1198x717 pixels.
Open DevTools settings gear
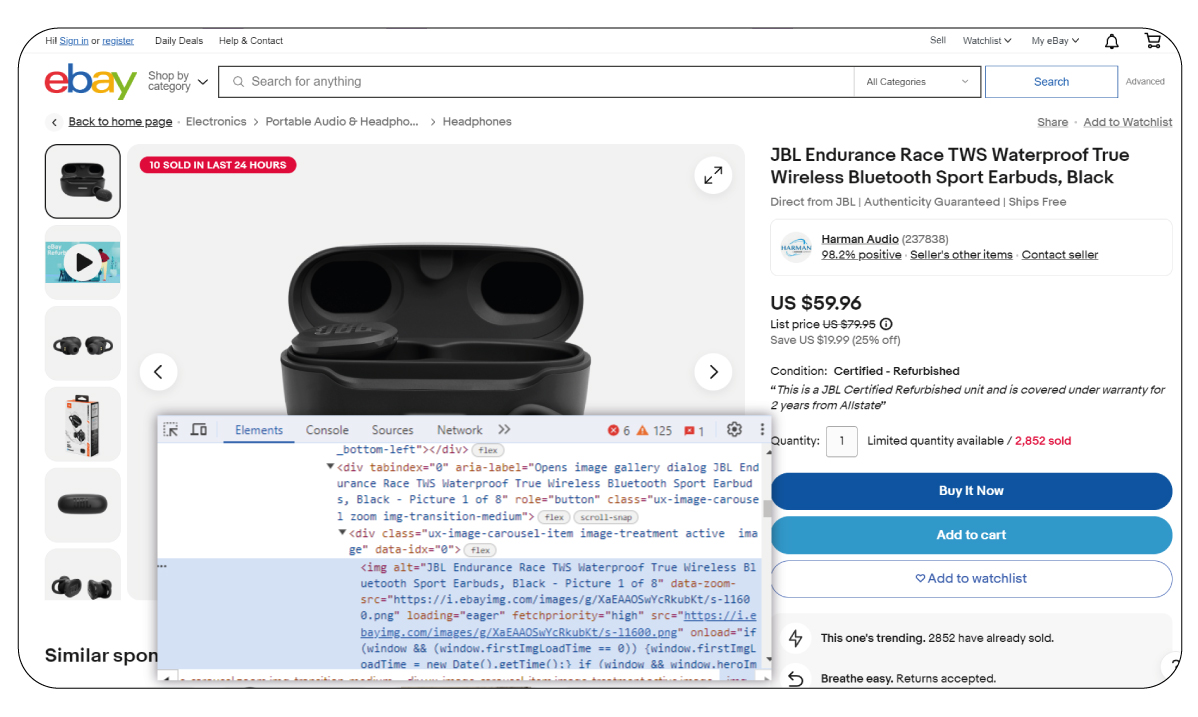click(x=734, y=430)
